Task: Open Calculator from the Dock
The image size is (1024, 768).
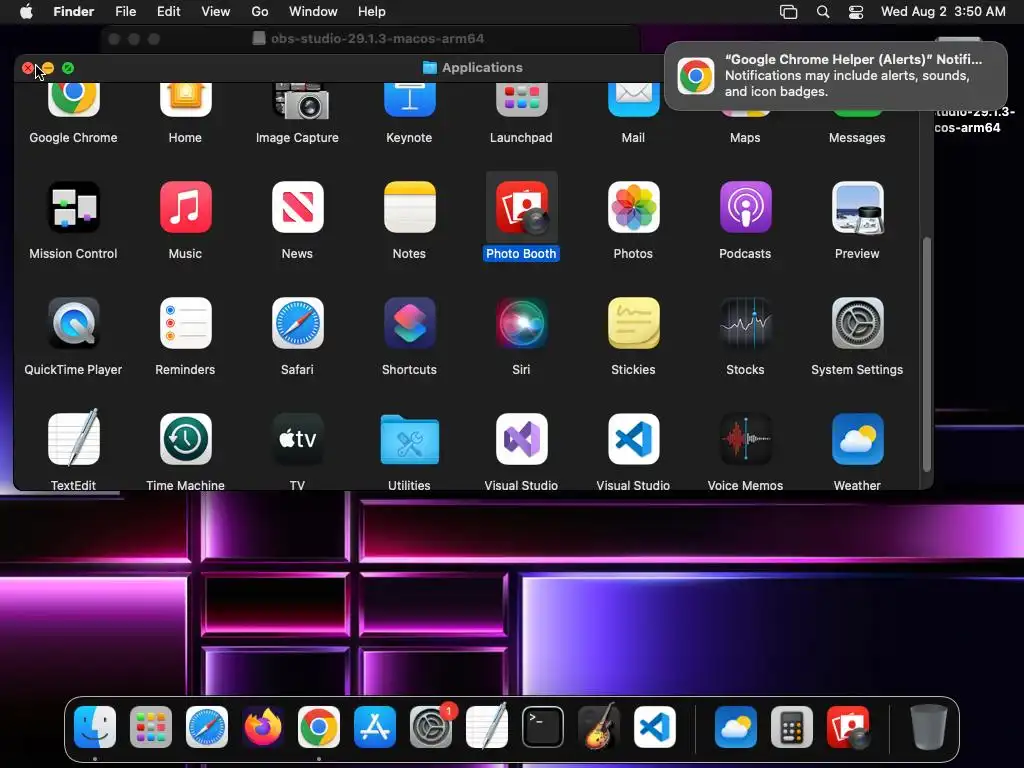Action: [x=792, y=727]
